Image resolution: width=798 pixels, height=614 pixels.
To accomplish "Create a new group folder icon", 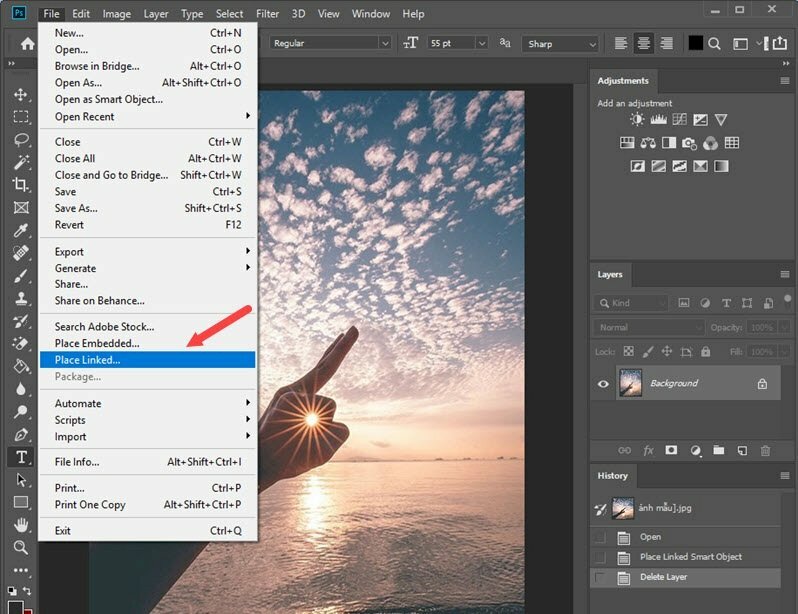I will 719,450.
